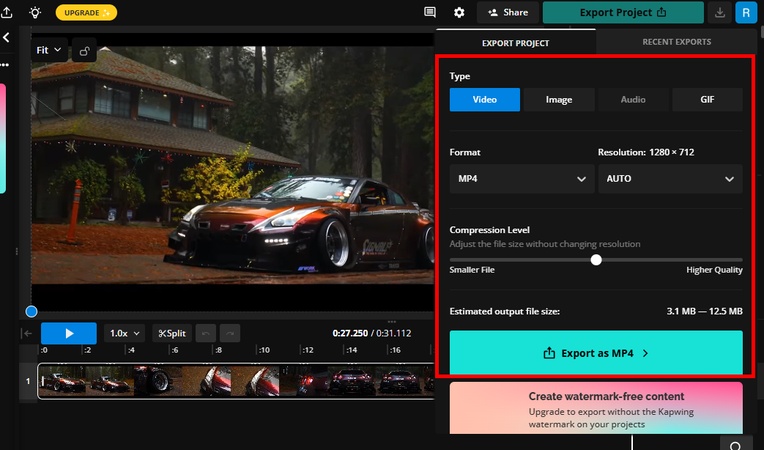Open the AUTO resolution dropdown
Screen dimensions: 764x450
[x=670, y=179]
